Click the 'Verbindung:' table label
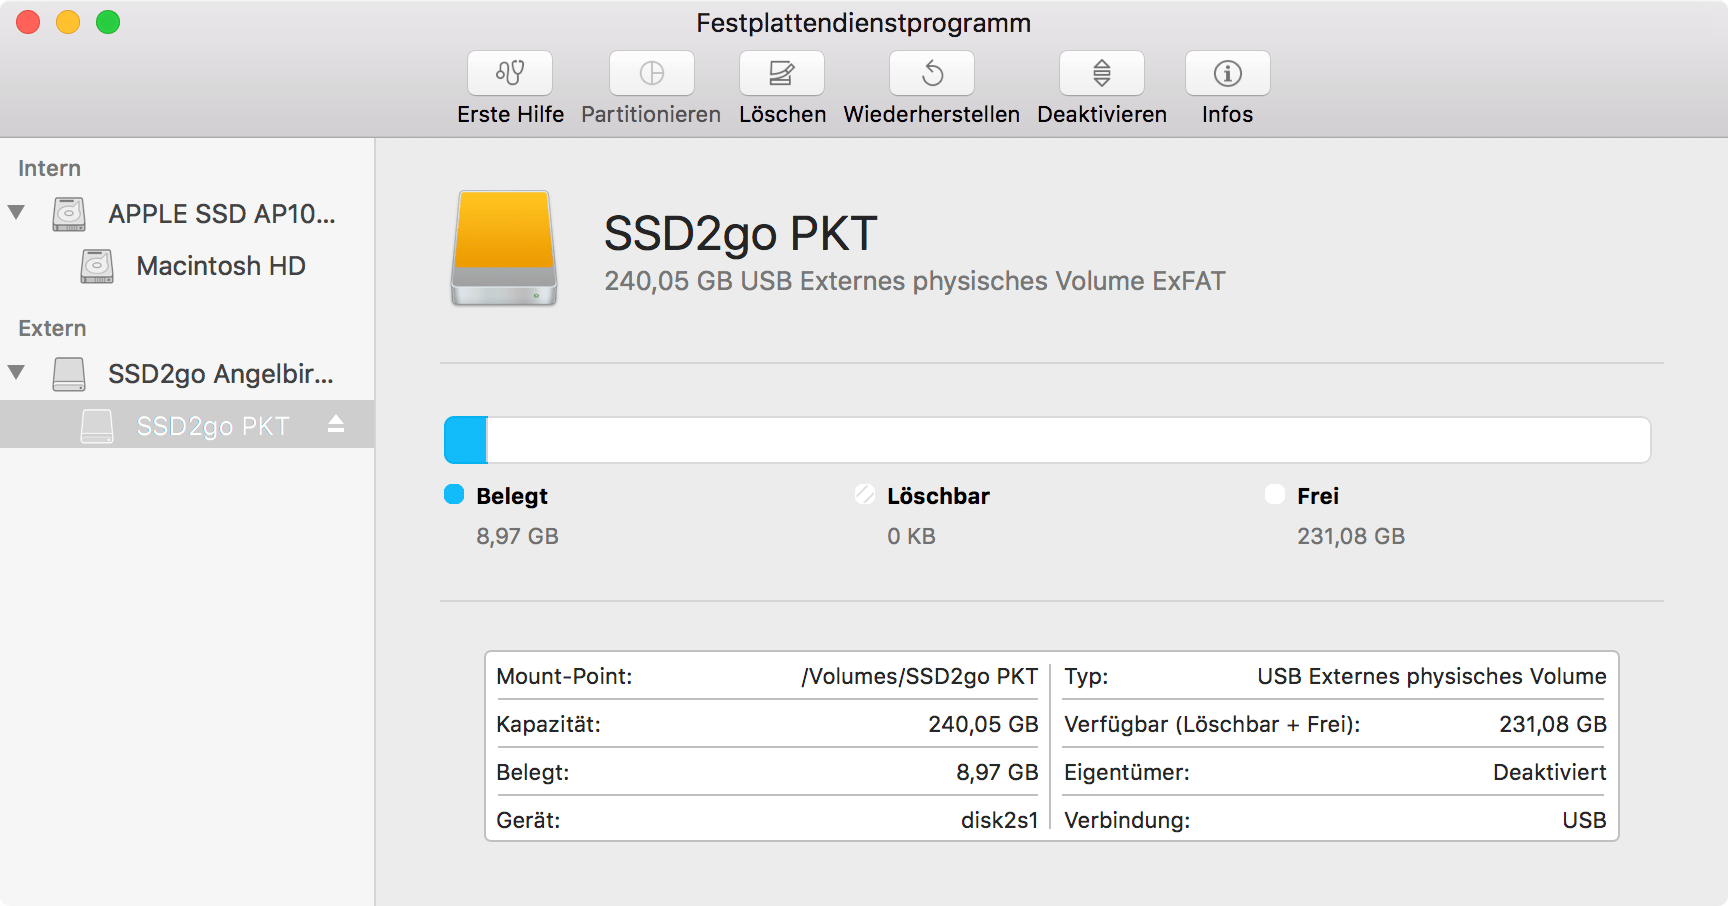This screenshot has height=906, width=1728. (1127, 820)
